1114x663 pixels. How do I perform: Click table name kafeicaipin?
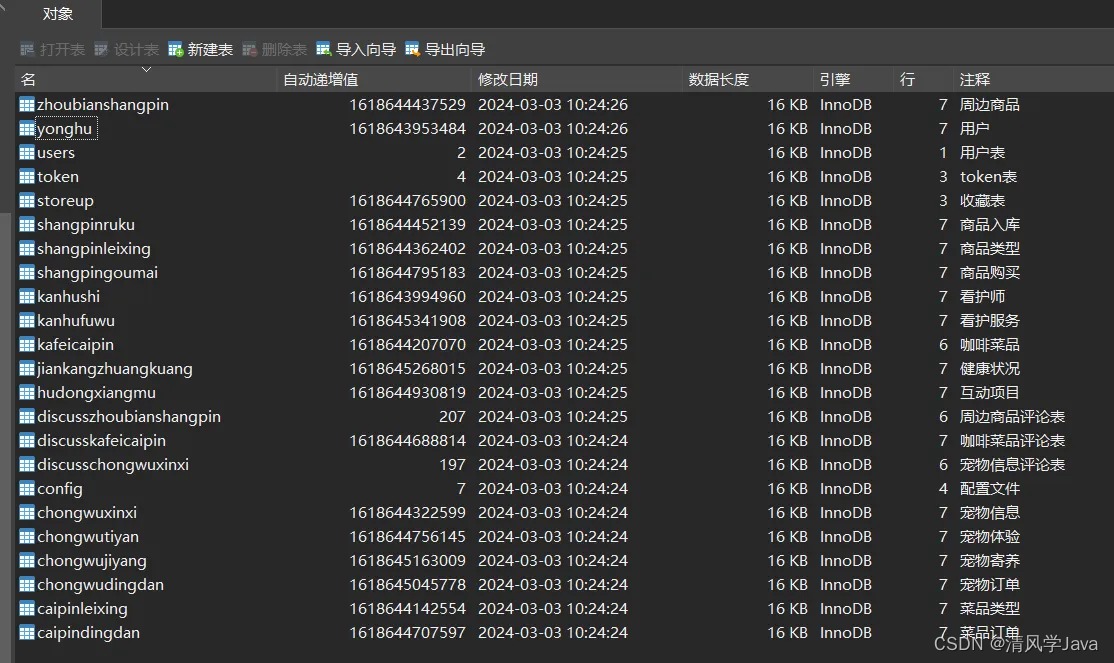(75, 345)
